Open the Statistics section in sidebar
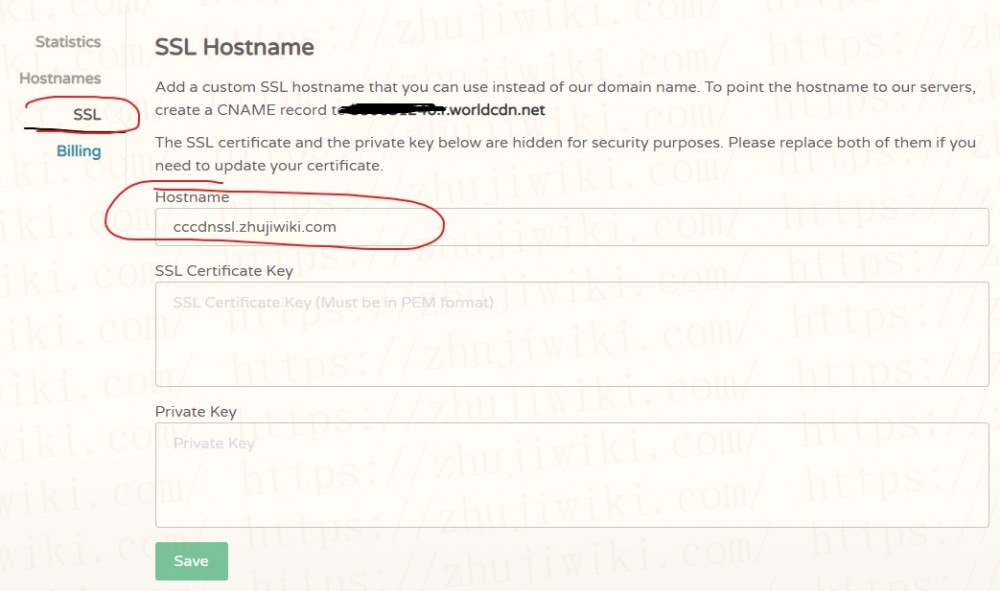Viewport: 1000px width, 591px height. tap(68, 42)
